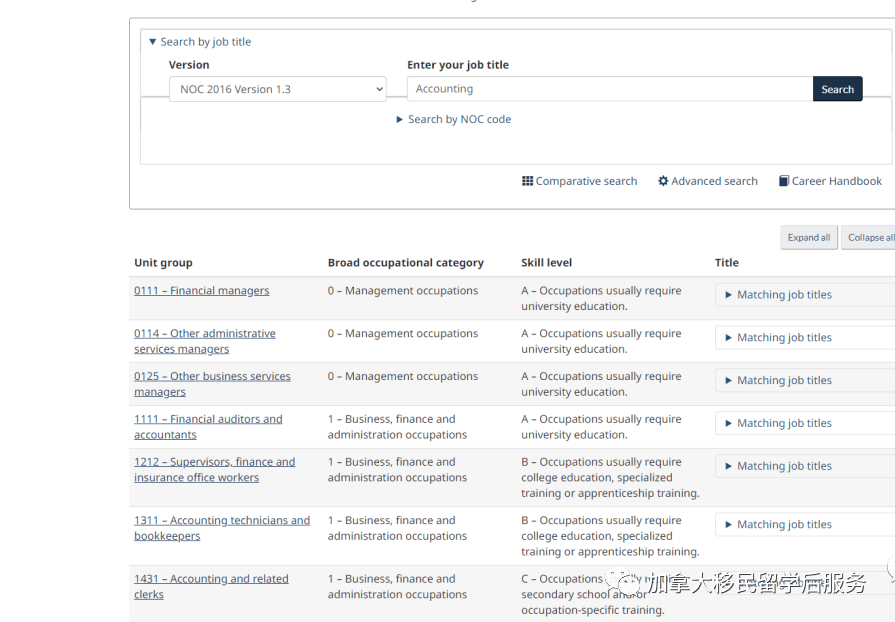Expand Matching job titles for Financial managers

click(x=784, y=295)
